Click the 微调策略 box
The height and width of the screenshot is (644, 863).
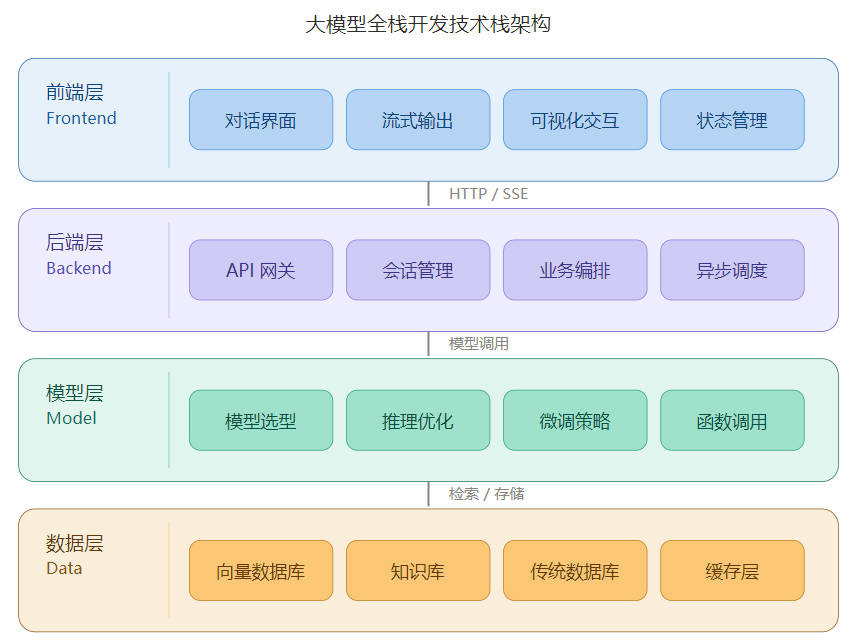[575, 421]
